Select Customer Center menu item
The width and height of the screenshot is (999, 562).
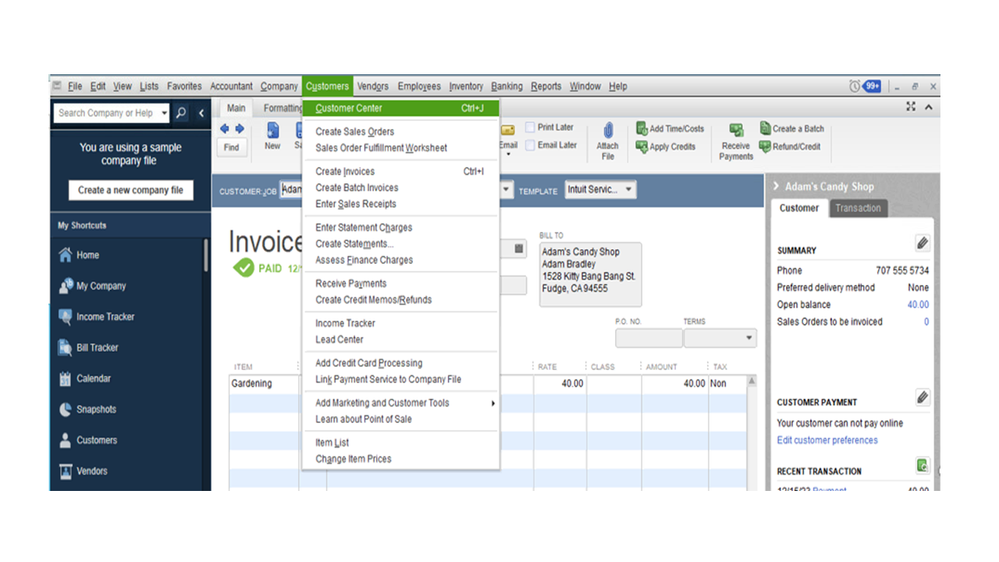[x=401, y=108]
